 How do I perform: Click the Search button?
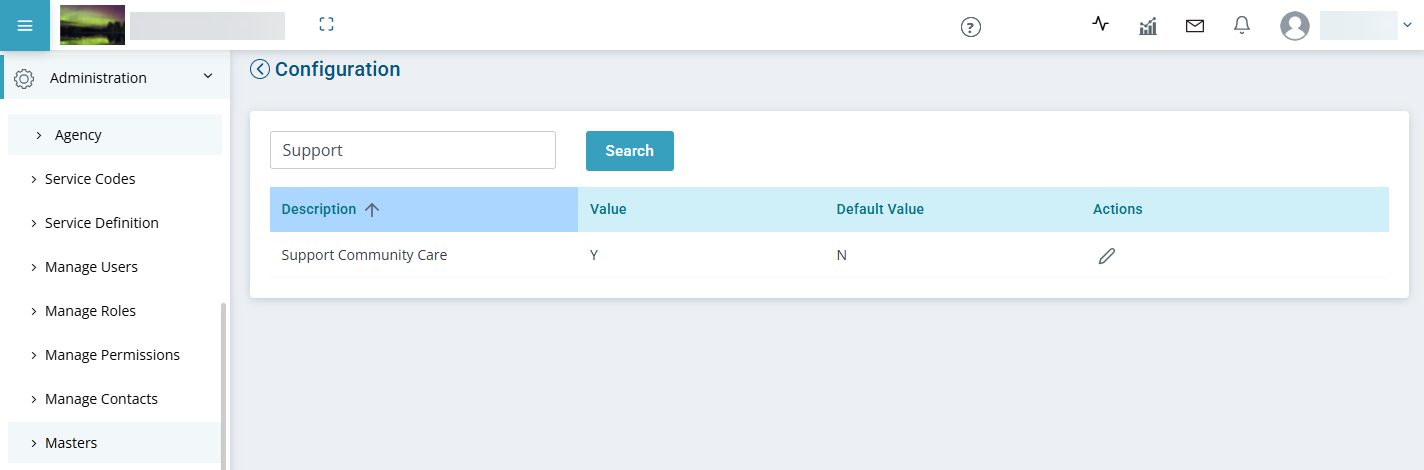pyautogui.click(x=630, y=151)
